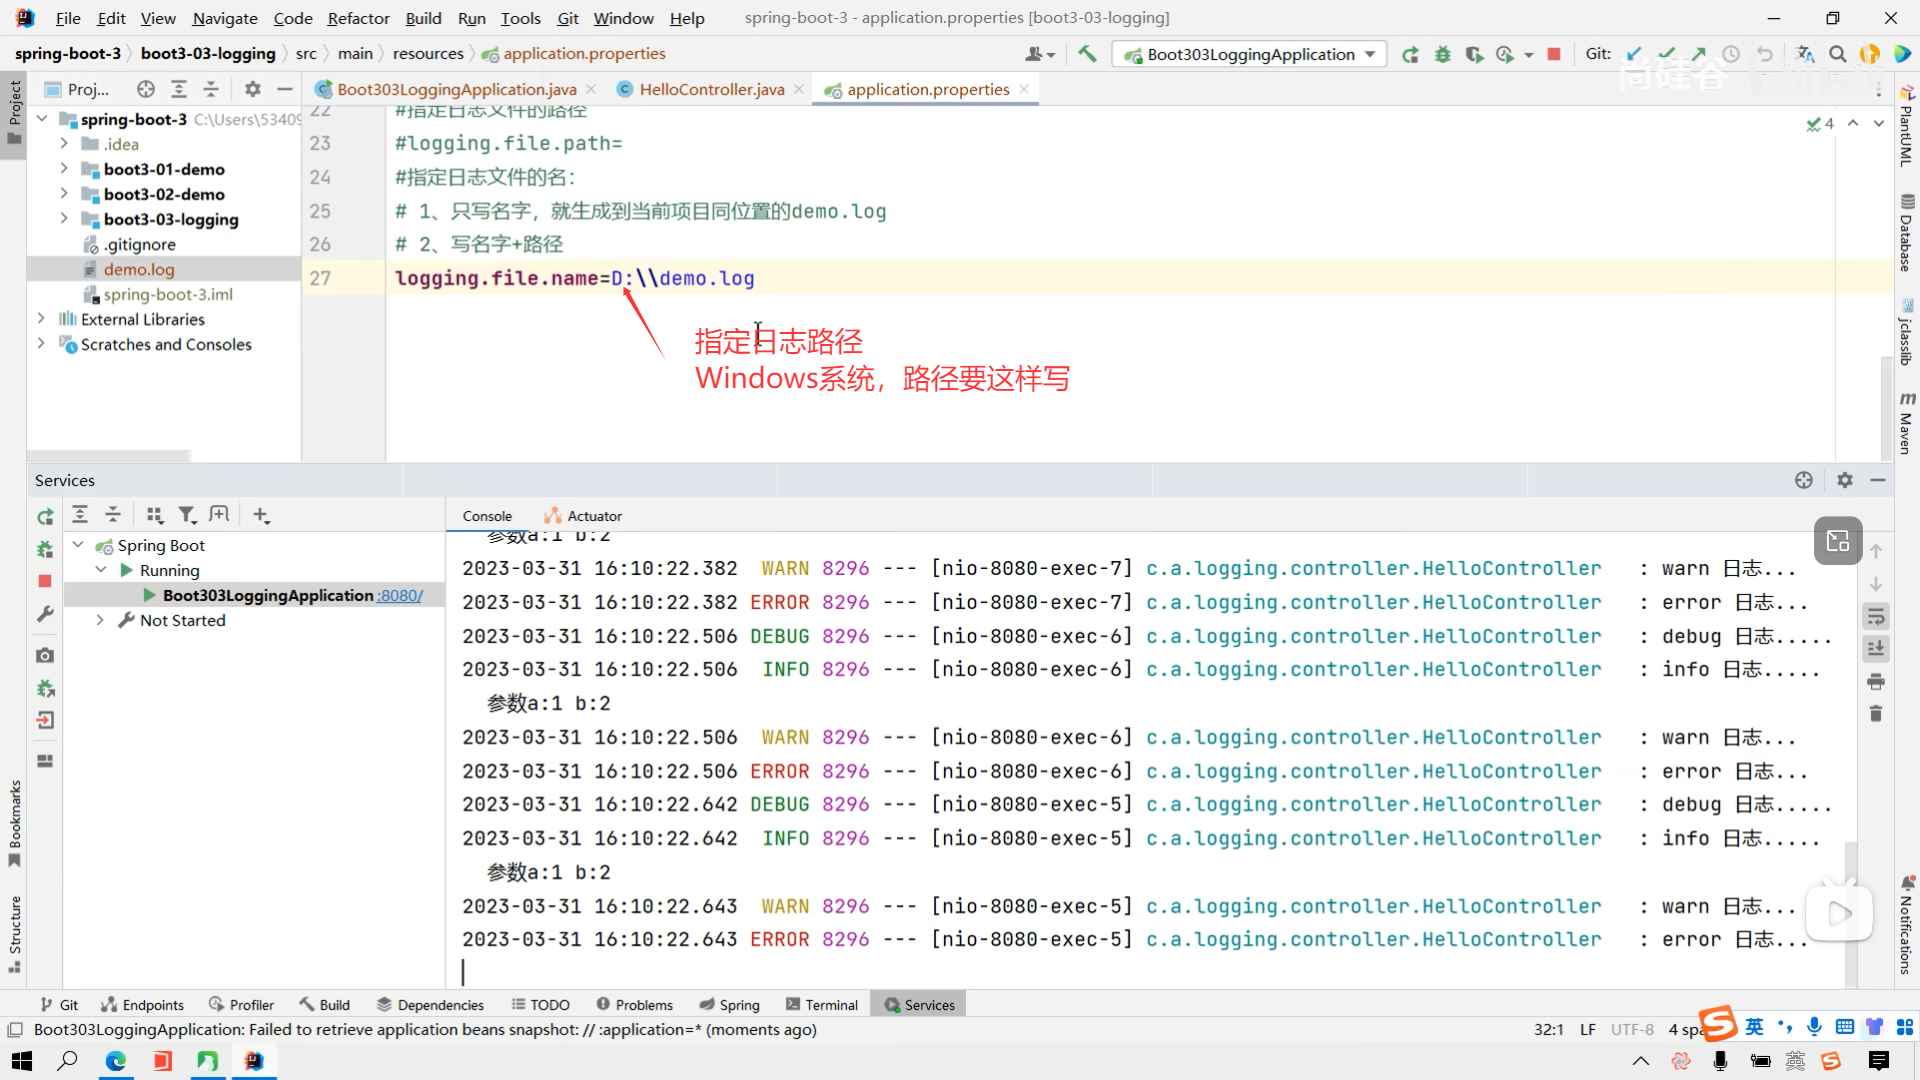
Task: Toggle the Bookmarks tool window stripe
Action: click(x=14, y=822)
